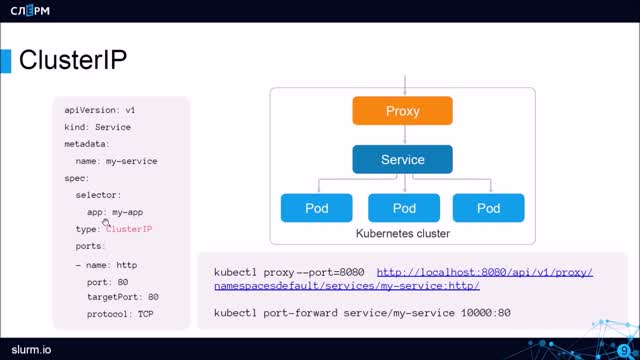Click the 'kind: Service' line
This screenshot has height=360, width=640.
(x=98, y=127)
